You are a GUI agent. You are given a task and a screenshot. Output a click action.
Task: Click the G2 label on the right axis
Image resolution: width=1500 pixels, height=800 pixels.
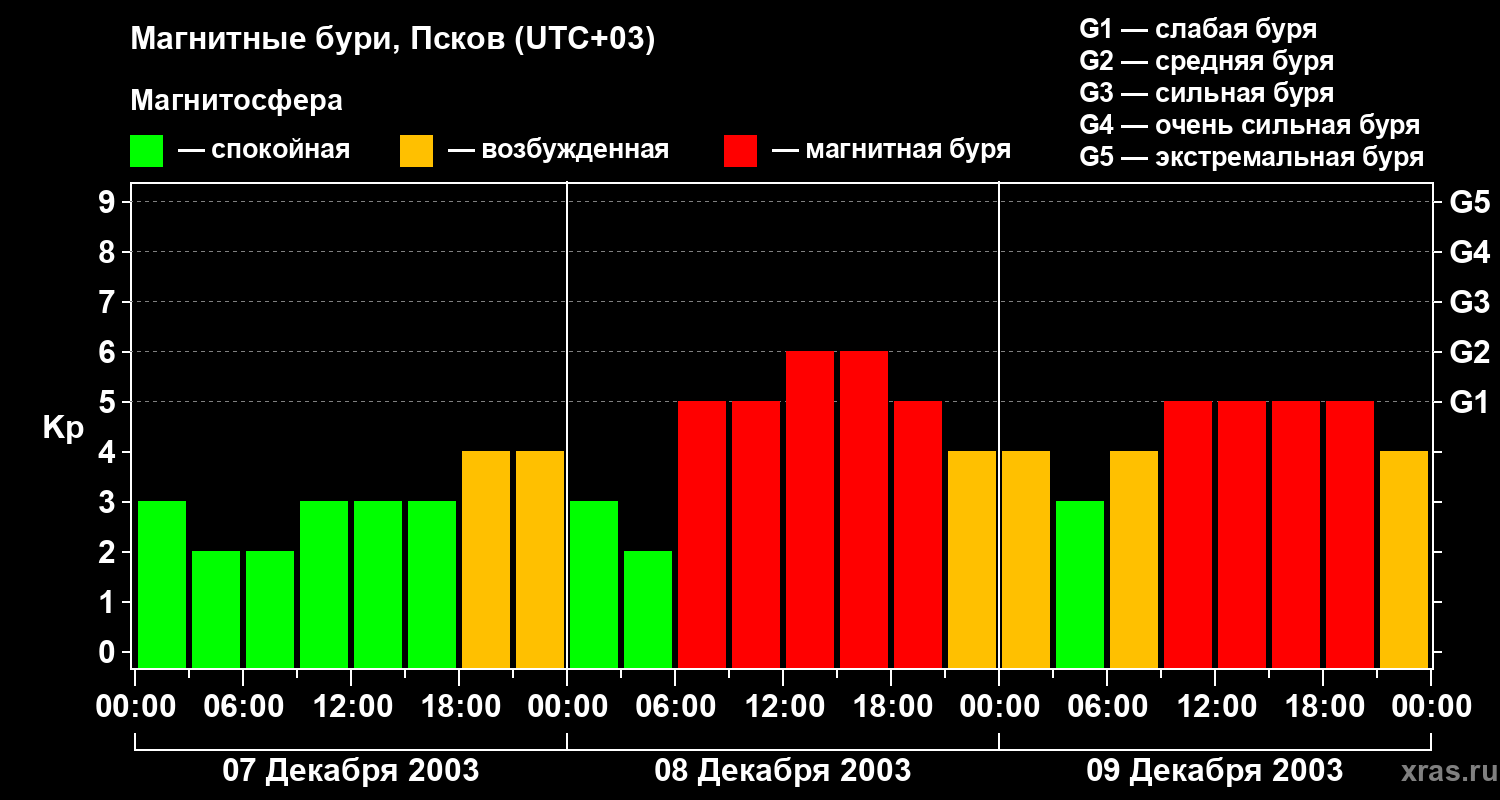pyautogui.click(x=1469, y=352)
